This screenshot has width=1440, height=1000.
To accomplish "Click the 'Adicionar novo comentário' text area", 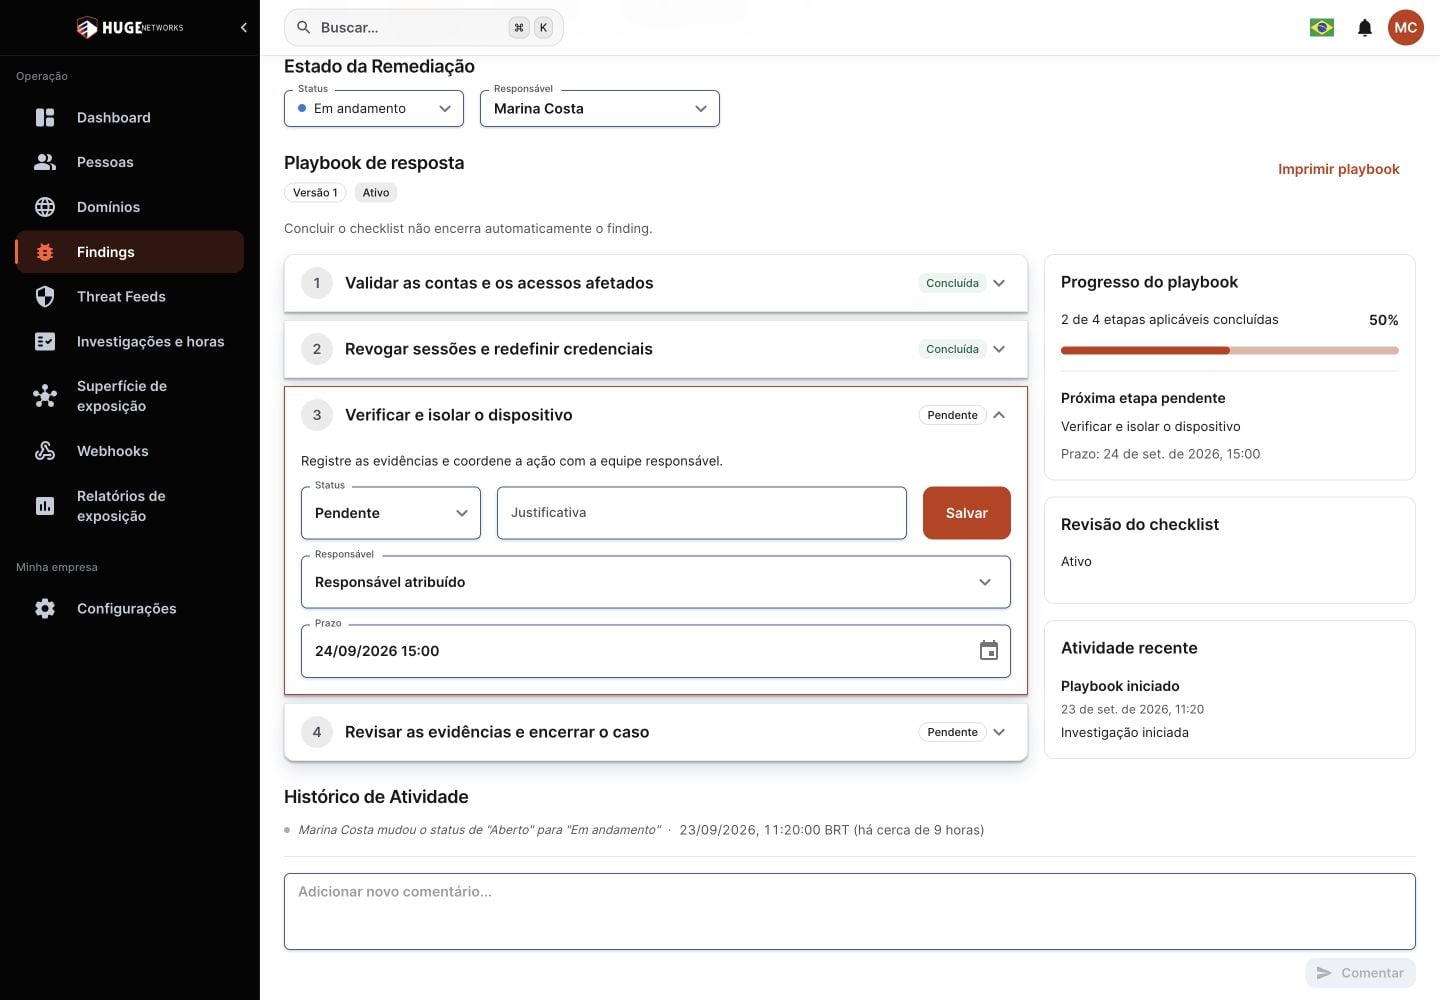I will pos(850,912).
